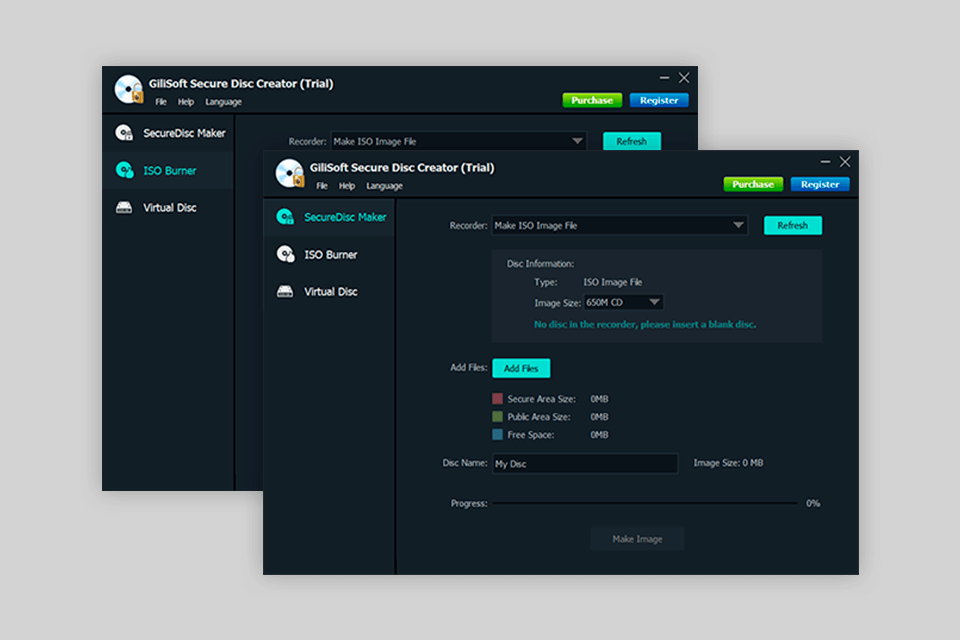Click the blue Free Space color swatch
960x640 pixels.
coord(497,434)
